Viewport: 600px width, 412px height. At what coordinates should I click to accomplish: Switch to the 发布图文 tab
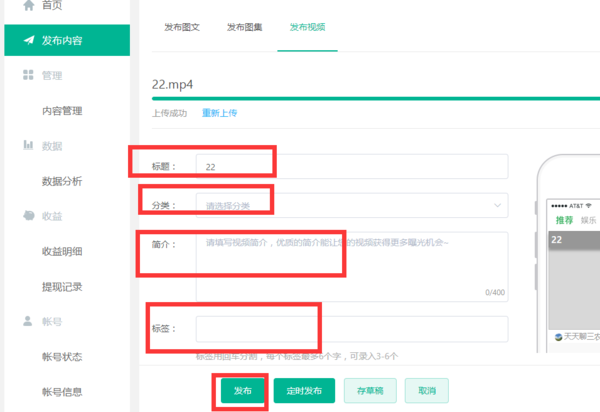(182, 27)
